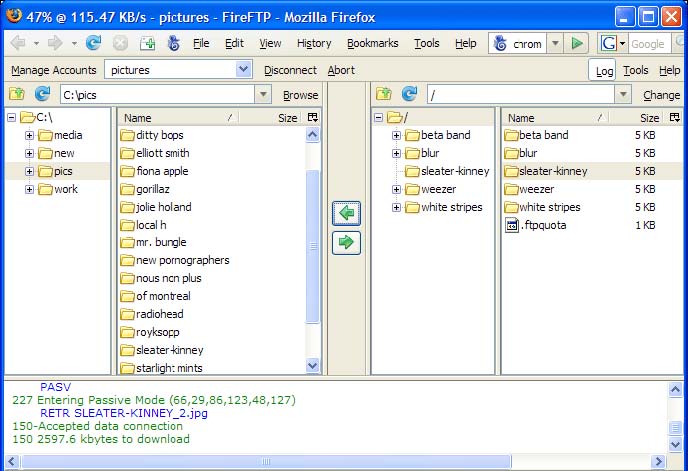Open FireFTP Tools button
This screenshot has width=688, height=471.
coord(635,70)
